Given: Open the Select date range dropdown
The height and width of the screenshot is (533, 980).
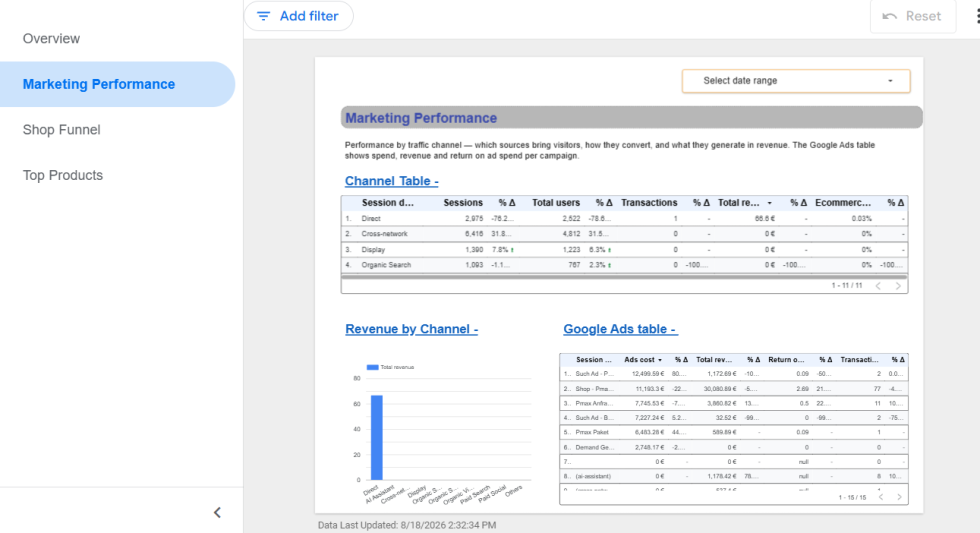Looking at the screenshot, I should 796,81.
